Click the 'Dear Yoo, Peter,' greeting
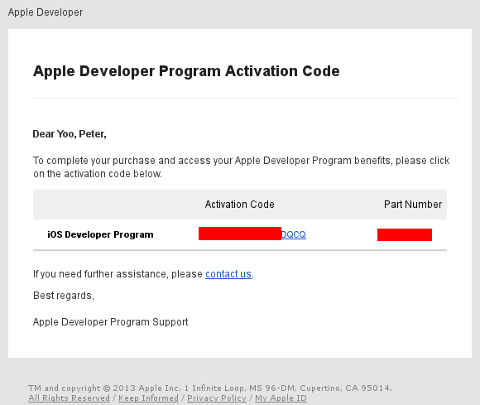The width and height of the screenshot is (480, 405). coord(69,134)
